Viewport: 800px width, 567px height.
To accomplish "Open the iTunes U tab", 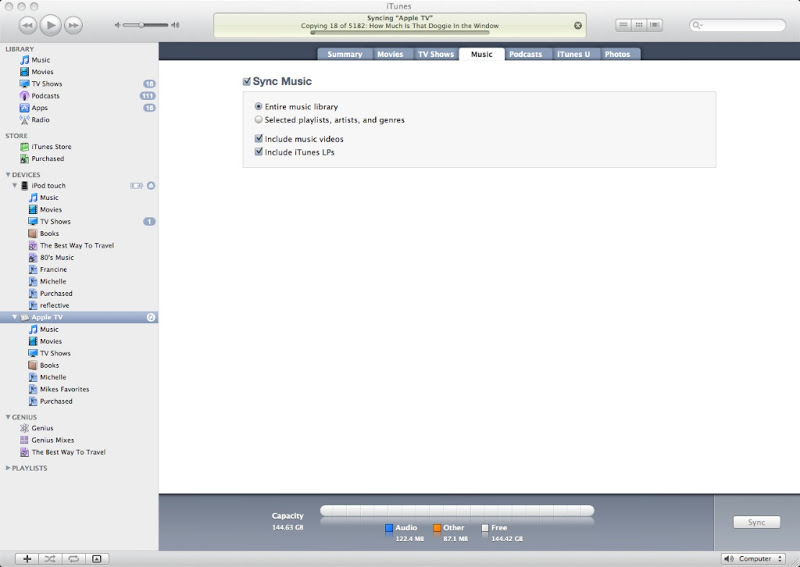I will (x=573, y=54).
